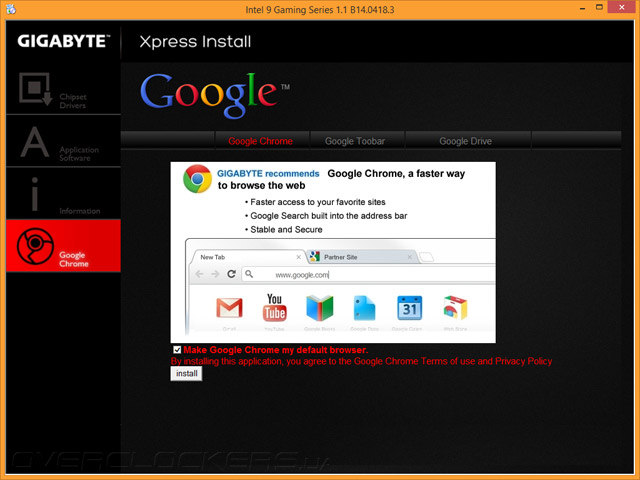This screenshot has width=640, height=480.
Task: Uncheck Make Google Chrome my default browser
Action: (177, 350)
